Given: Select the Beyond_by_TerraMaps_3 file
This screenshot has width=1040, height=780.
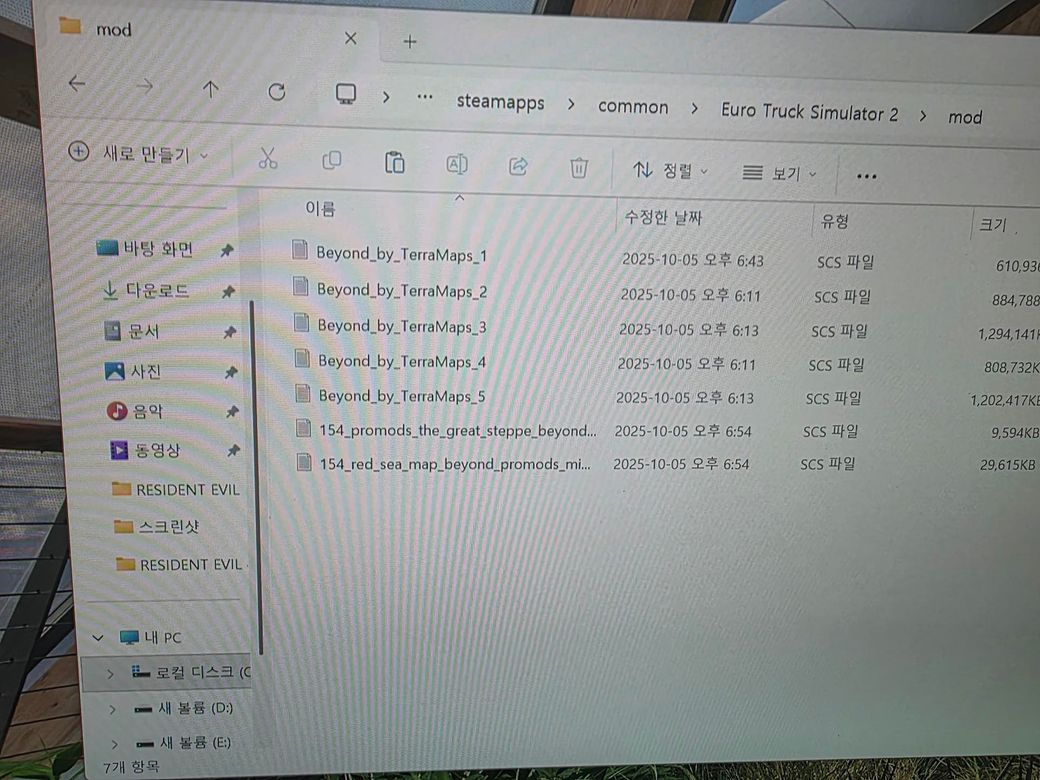Looking at the screenshot, I should pos(401,326).
